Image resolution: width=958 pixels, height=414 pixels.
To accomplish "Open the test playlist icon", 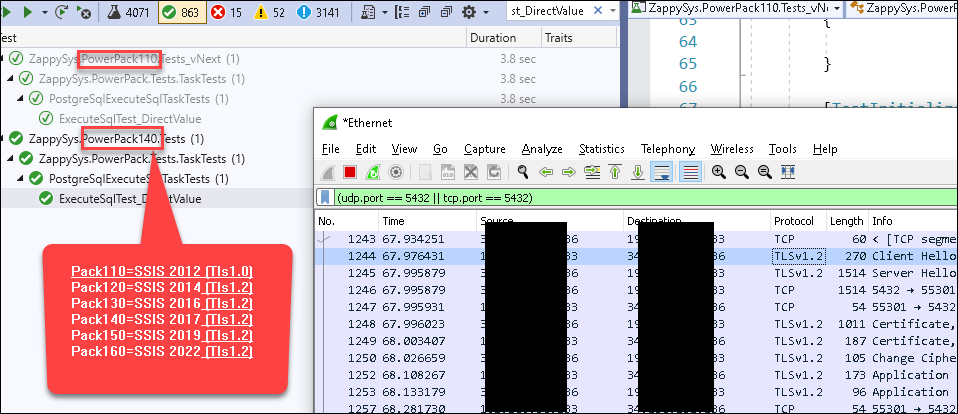I will [x=368, y=12].
